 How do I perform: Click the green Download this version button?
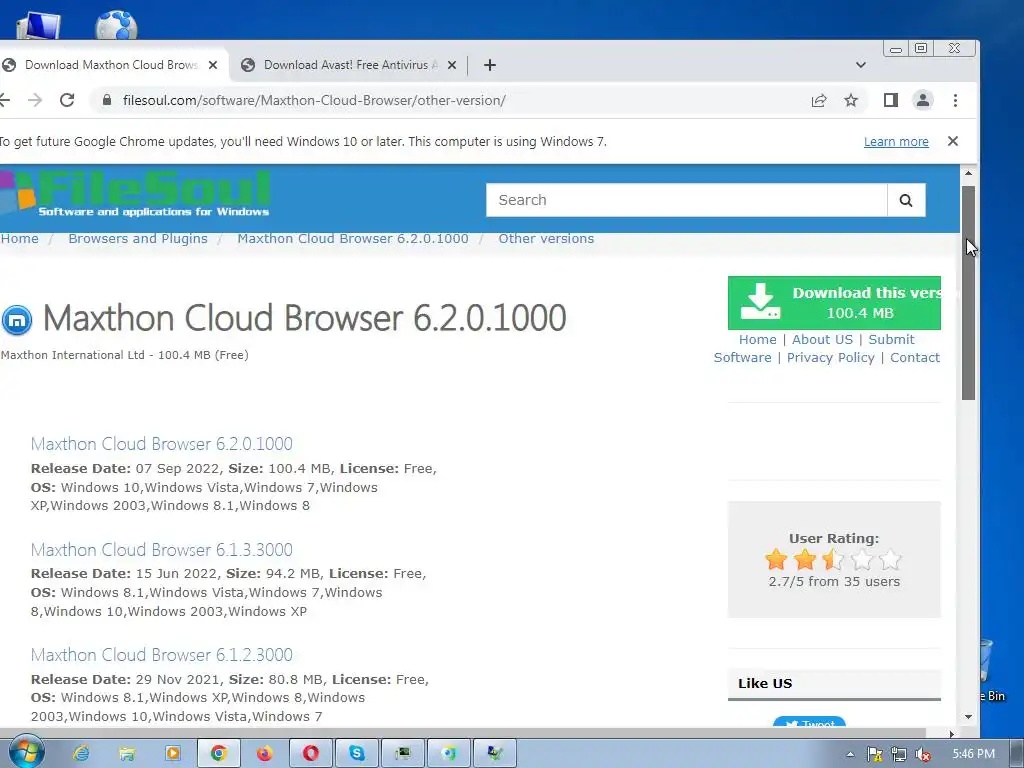834,303
